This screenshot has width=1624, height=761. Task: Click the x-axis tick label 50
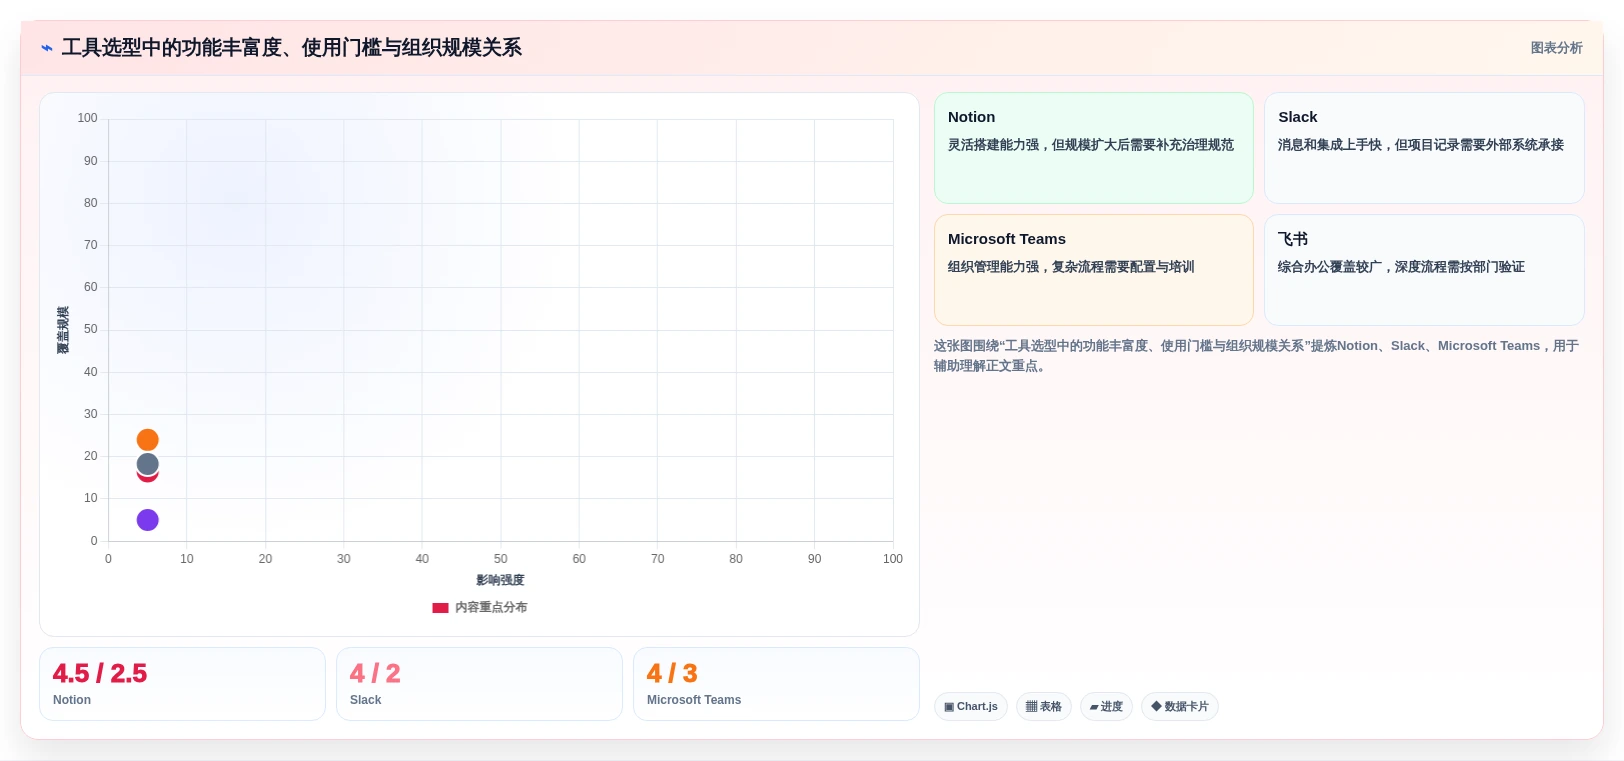tap(500, 559)
